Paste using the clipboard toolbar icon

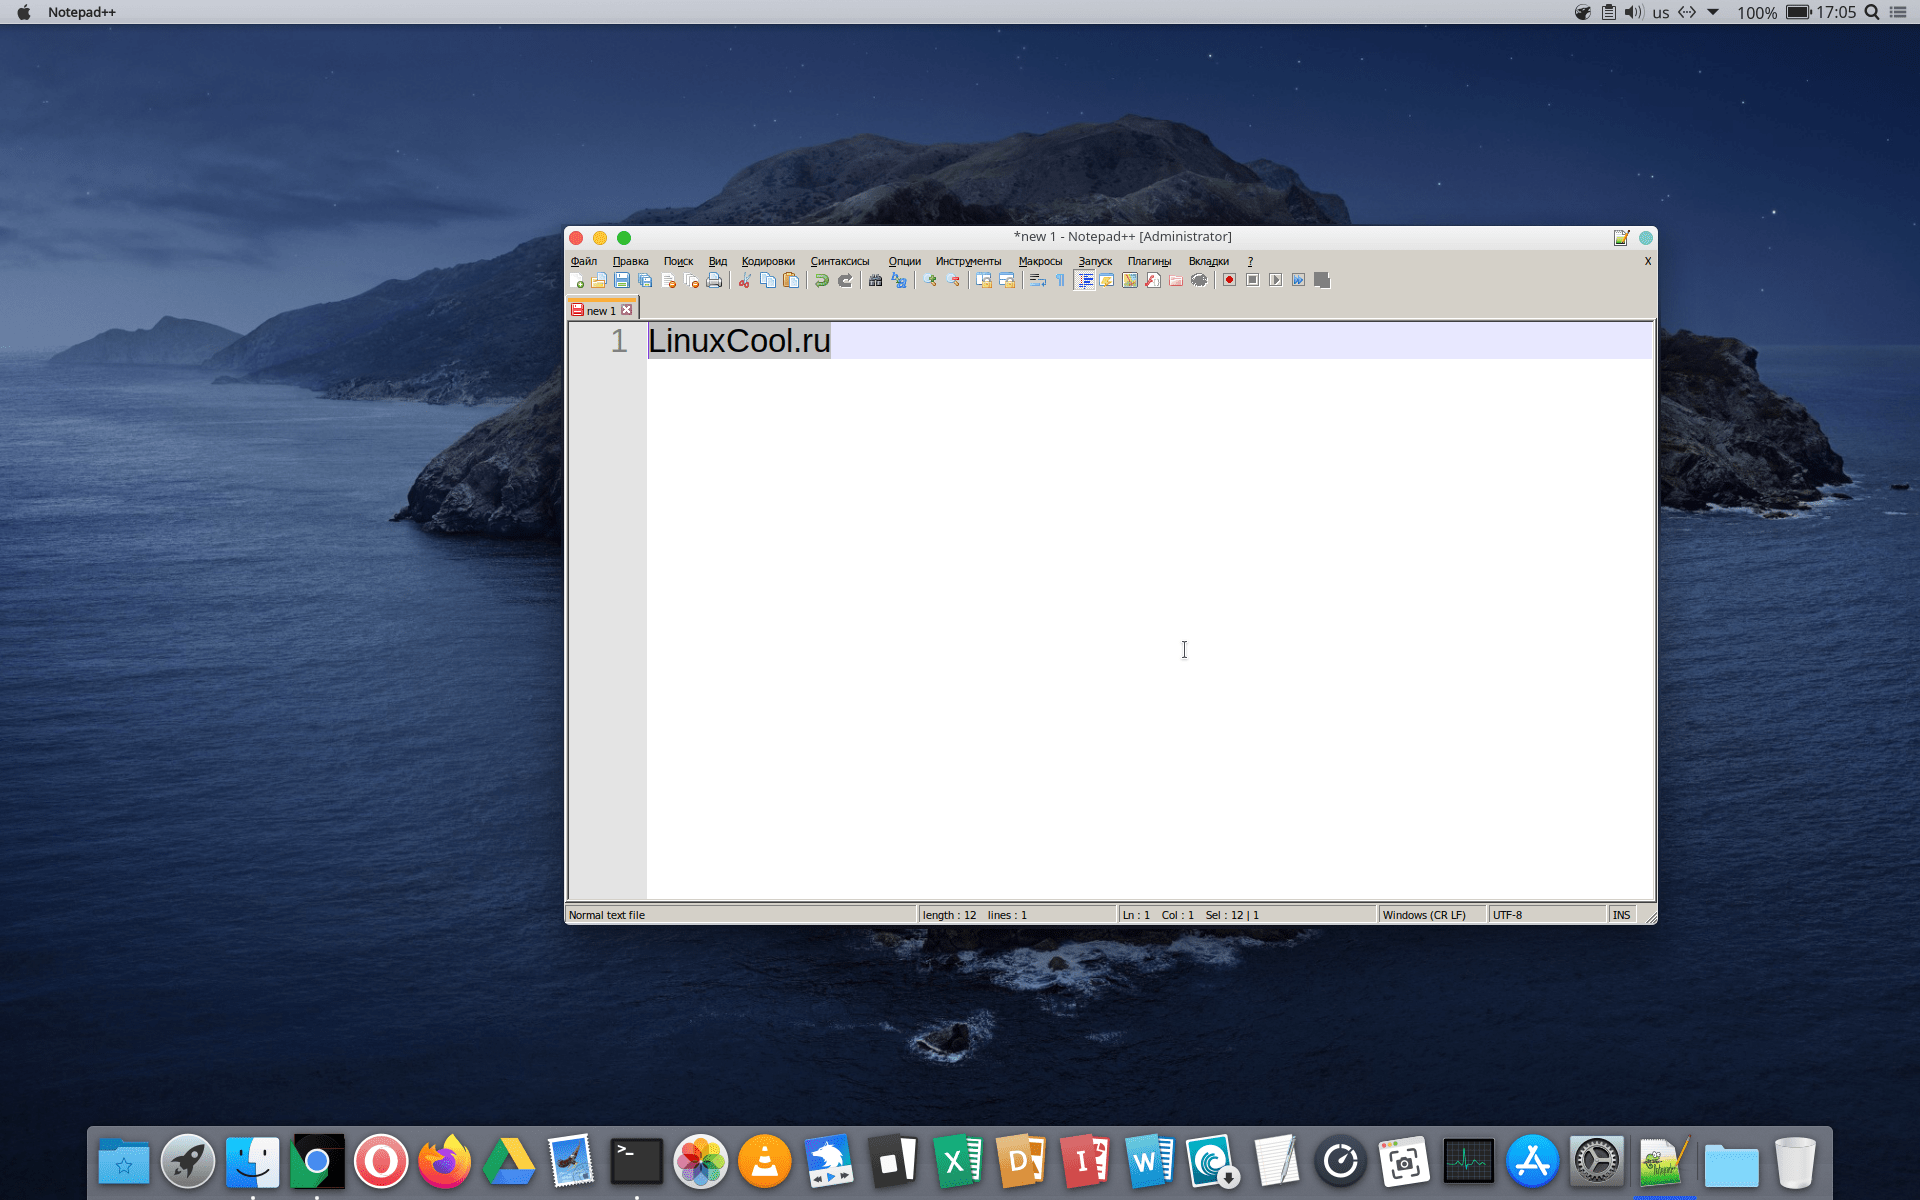point(791,281)
